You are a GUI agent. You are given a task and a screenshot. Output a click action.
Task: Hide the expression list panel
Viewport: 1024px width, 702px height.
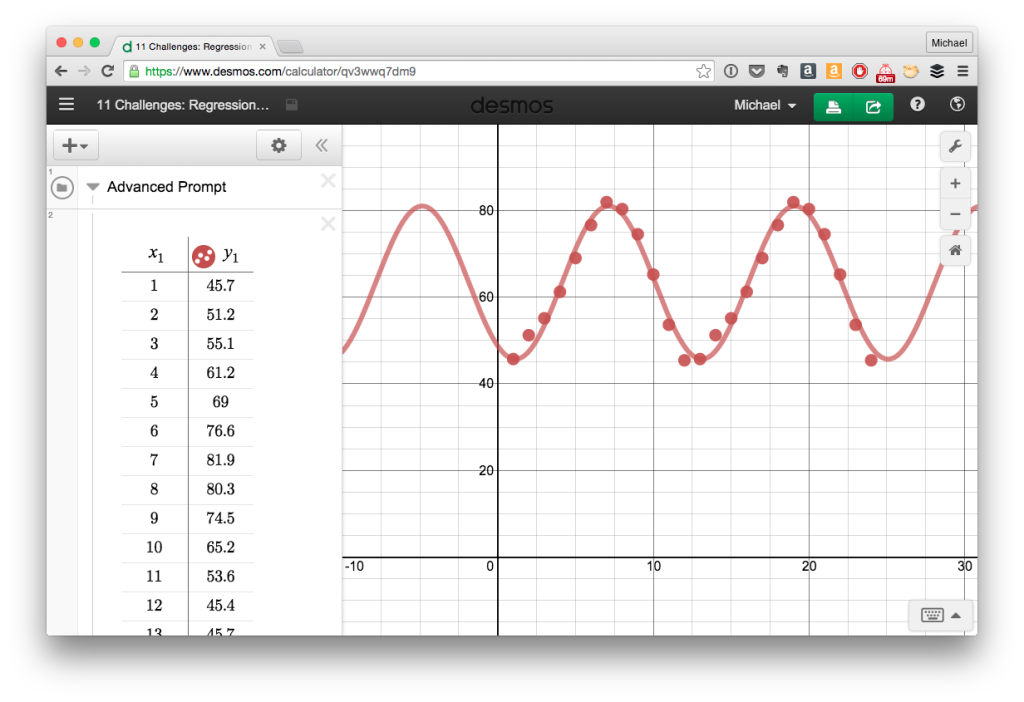tap(321, 146)
